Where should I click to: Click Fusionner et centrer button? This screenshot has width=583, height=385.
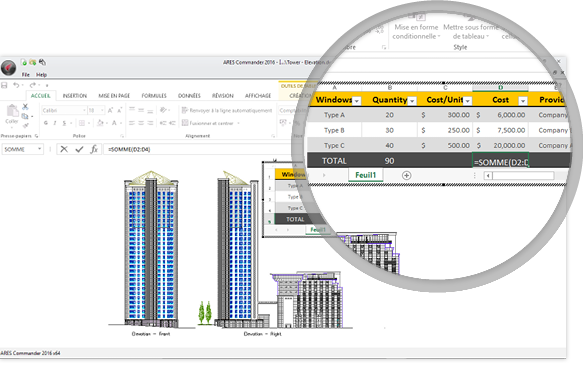[x=207, y=123]
